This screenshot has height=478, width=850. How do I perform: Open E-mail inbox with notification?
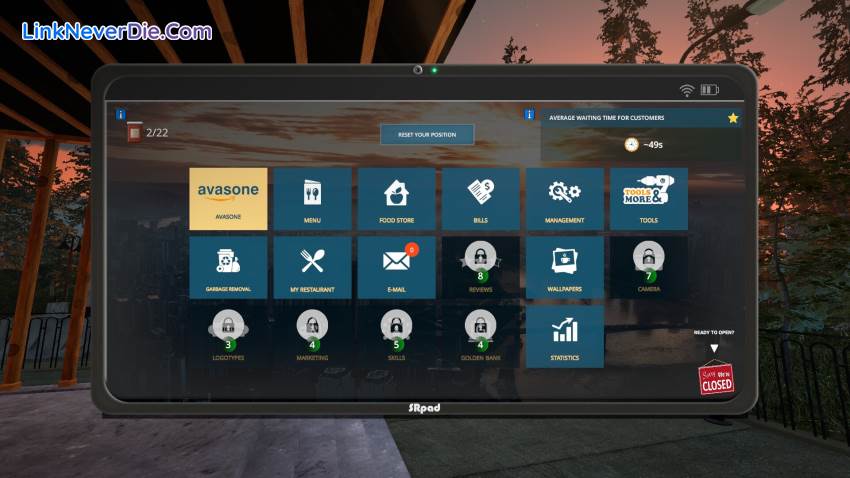(x=396, y=267)
